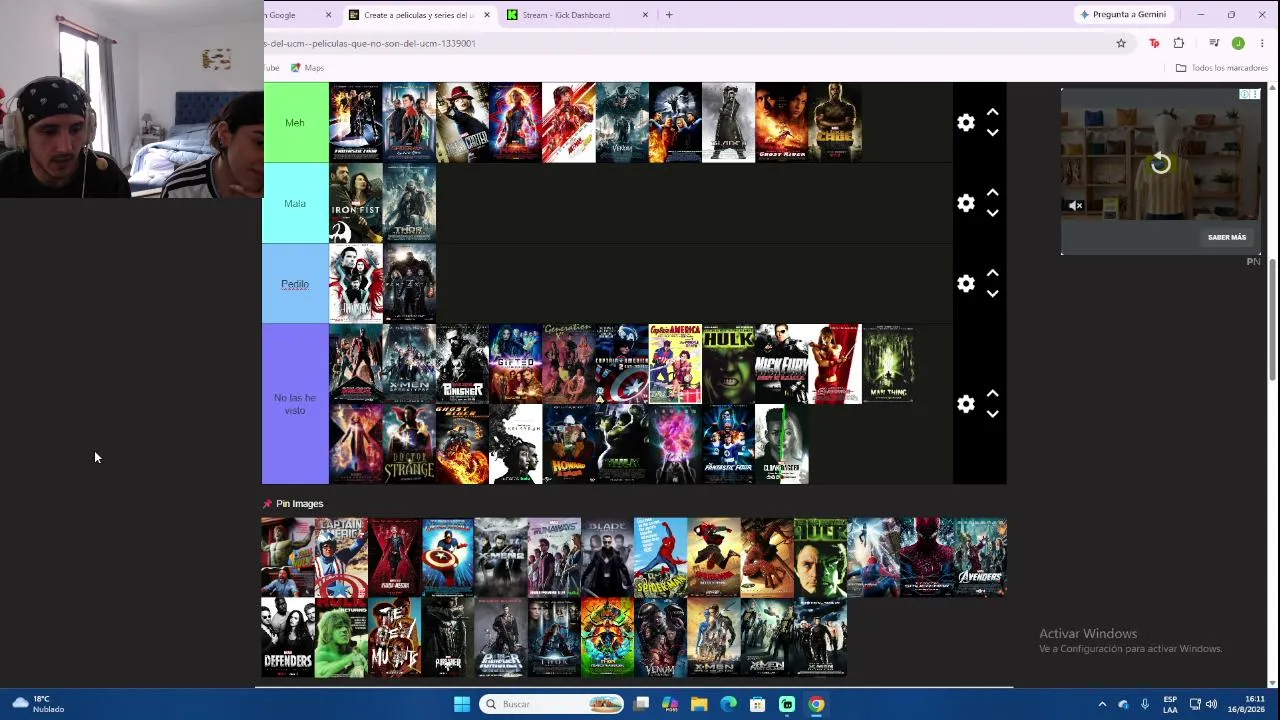Viewport: 1280px width, 720px height.
Task: Bookmark this page with the star icon
Action: [1121, 43]
